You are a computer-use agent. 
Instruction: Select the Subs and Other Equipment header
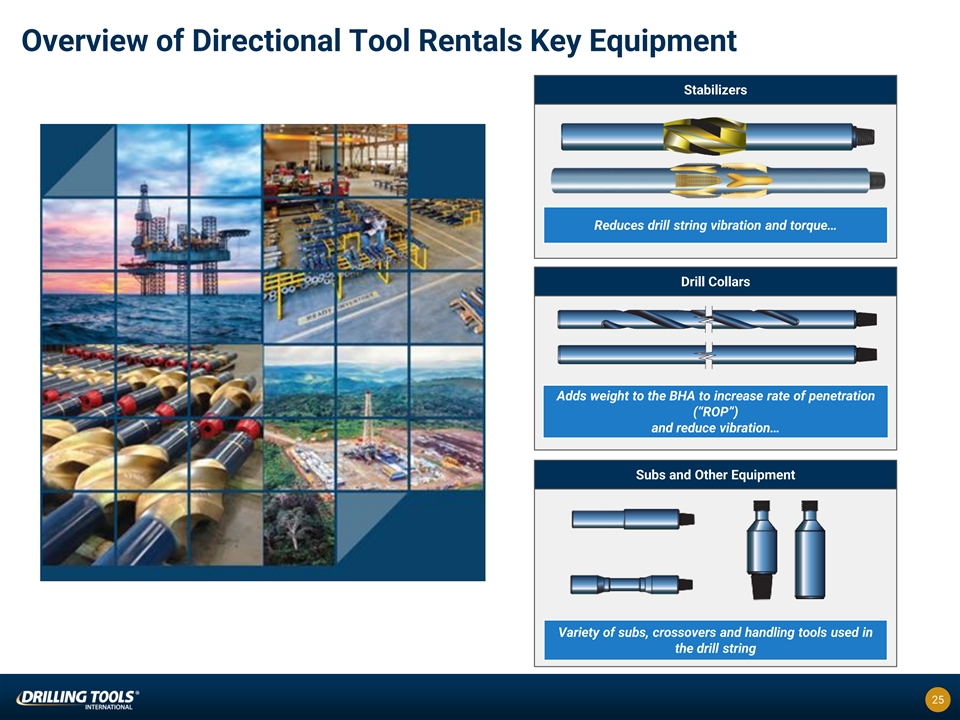click(x=715, y=474)
